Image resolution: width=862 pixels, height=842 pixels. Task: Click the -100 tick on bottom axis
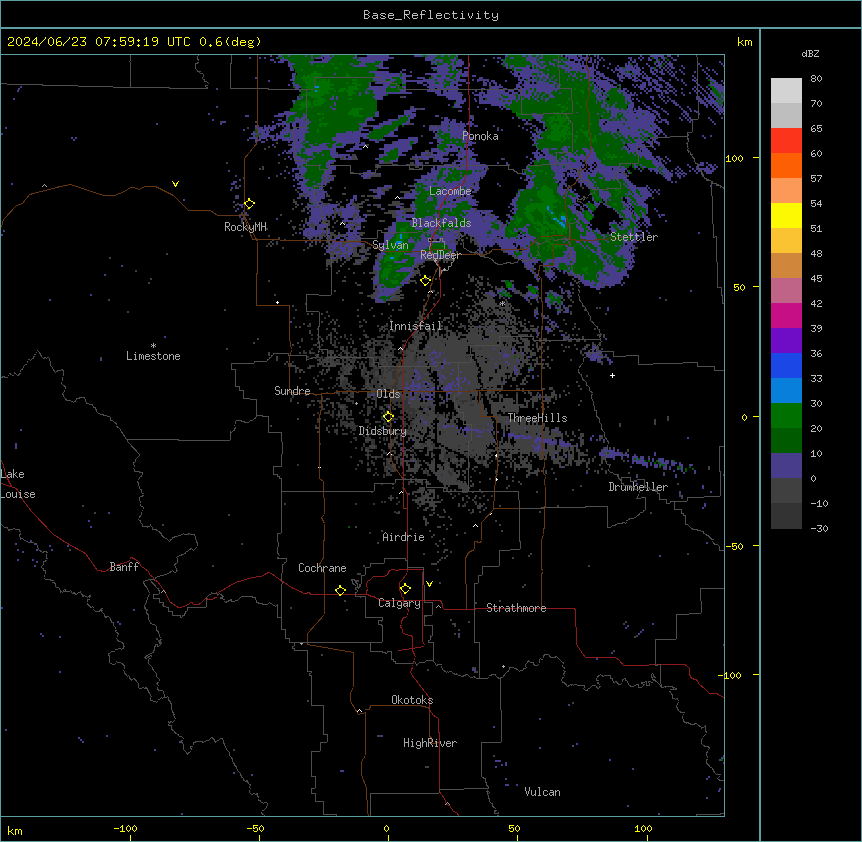(x=125, y=828)
